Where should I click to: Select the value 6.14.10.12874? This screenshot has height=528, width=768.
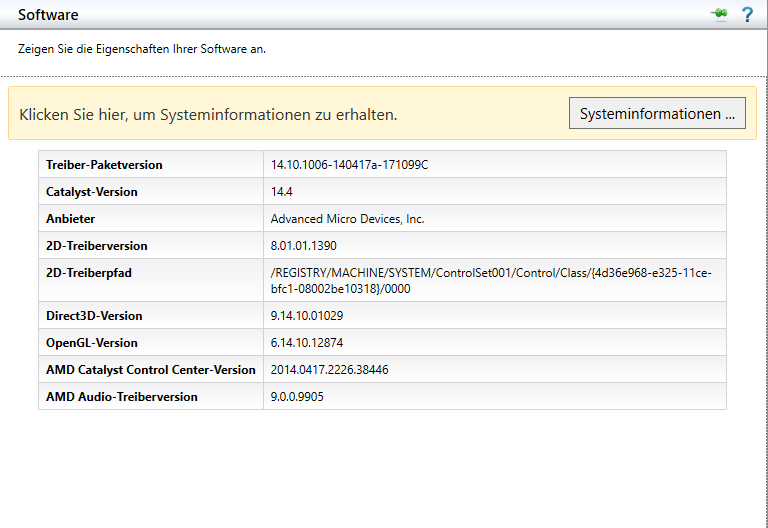[307, 342]
